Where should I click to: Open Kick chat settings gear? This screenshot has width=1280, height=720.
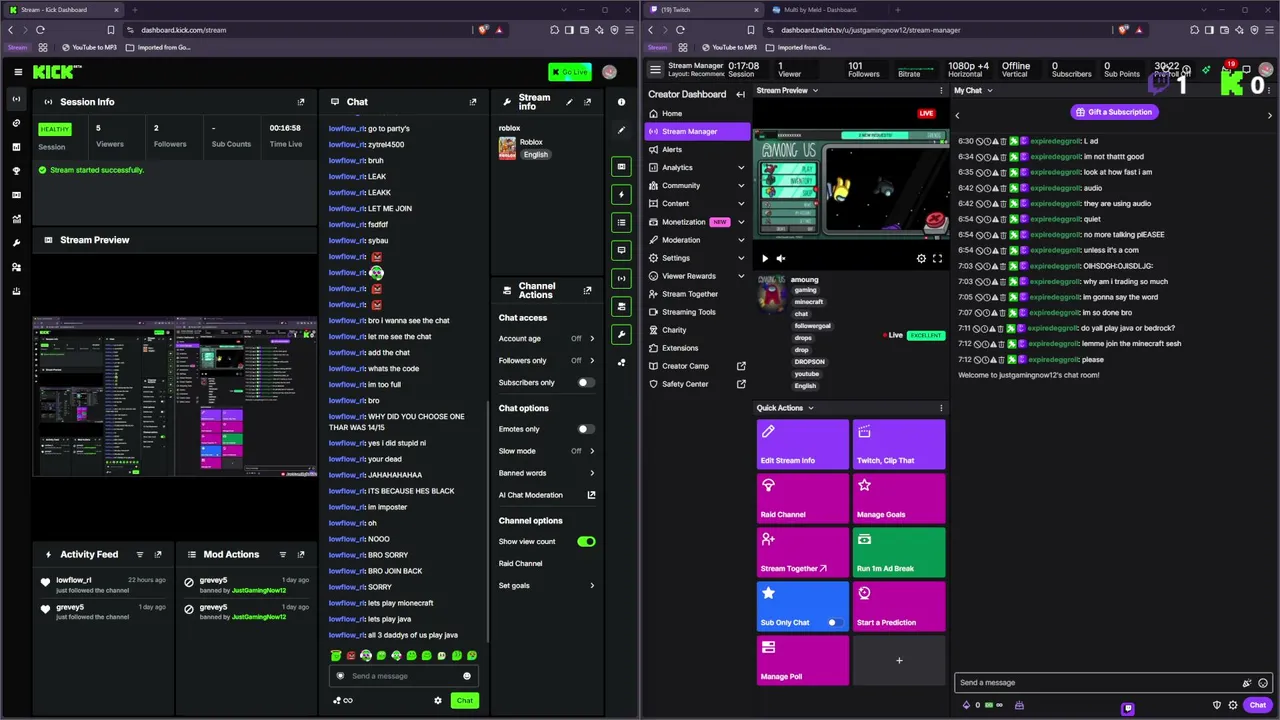[x=437, y=701]
